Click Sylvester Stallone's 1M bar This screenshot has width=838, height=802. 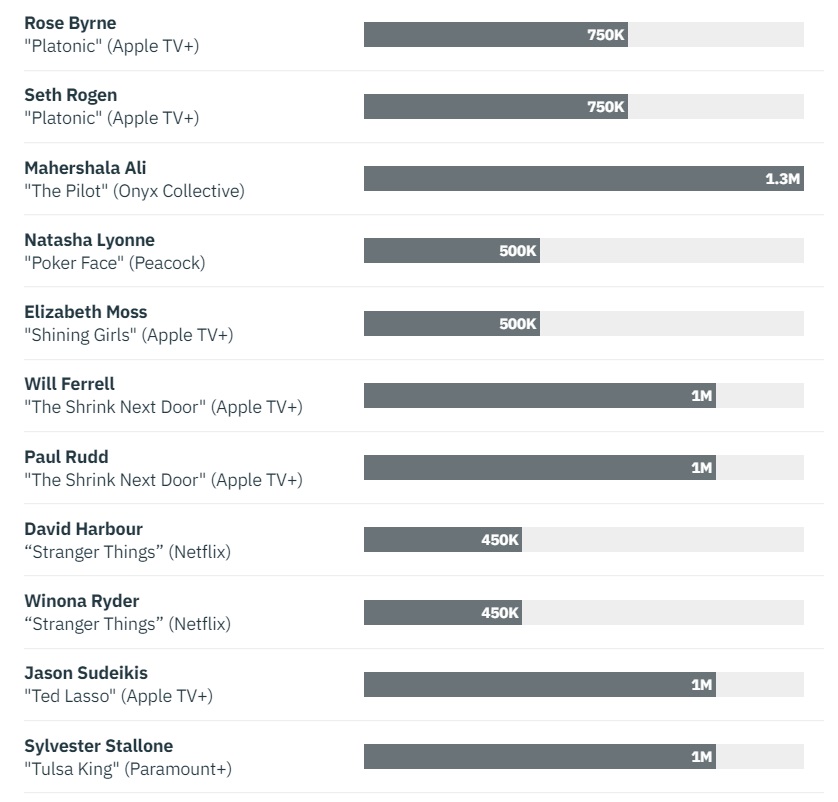(x=540, y=757)
